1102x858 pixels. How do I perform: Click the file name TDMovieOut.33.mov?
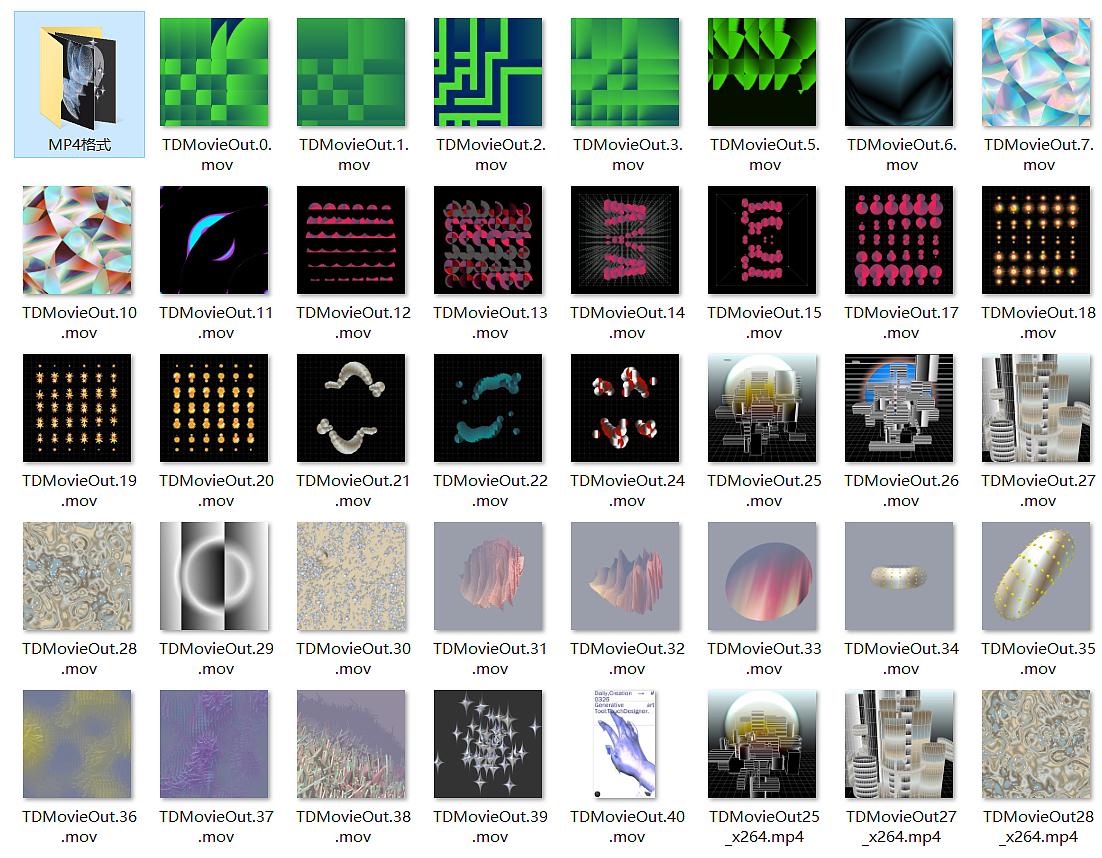pos(765,658)
